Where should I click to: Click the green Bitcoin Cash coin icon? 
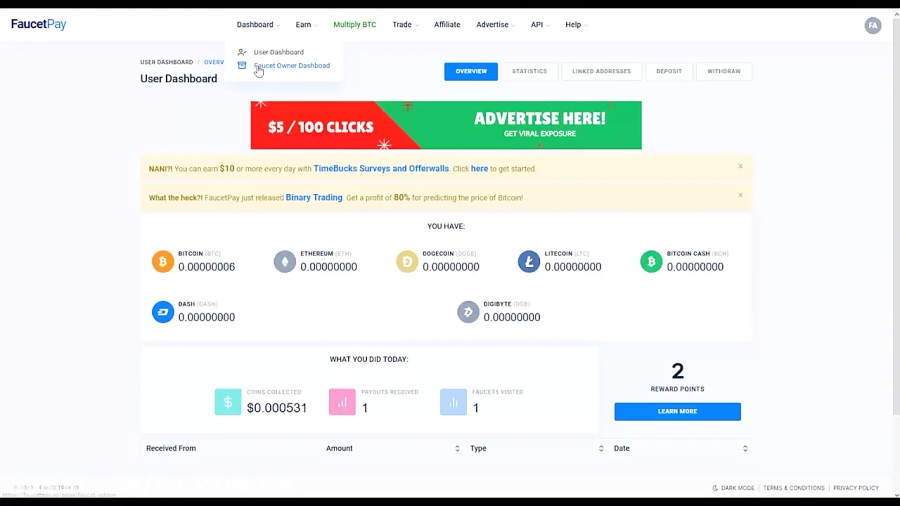coord(651,262)
